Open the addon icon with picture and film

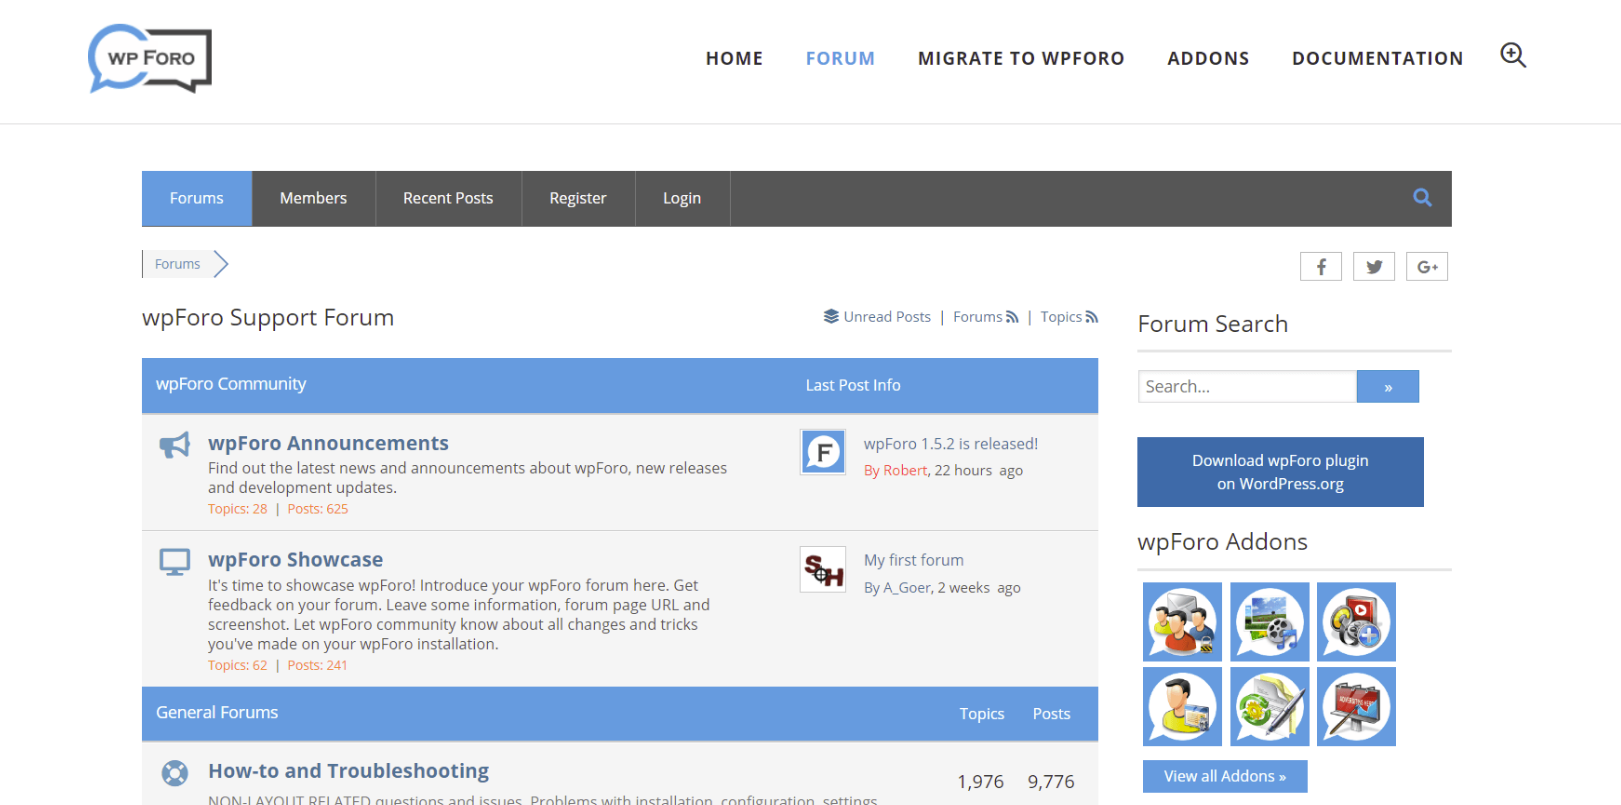[1269, 622]
